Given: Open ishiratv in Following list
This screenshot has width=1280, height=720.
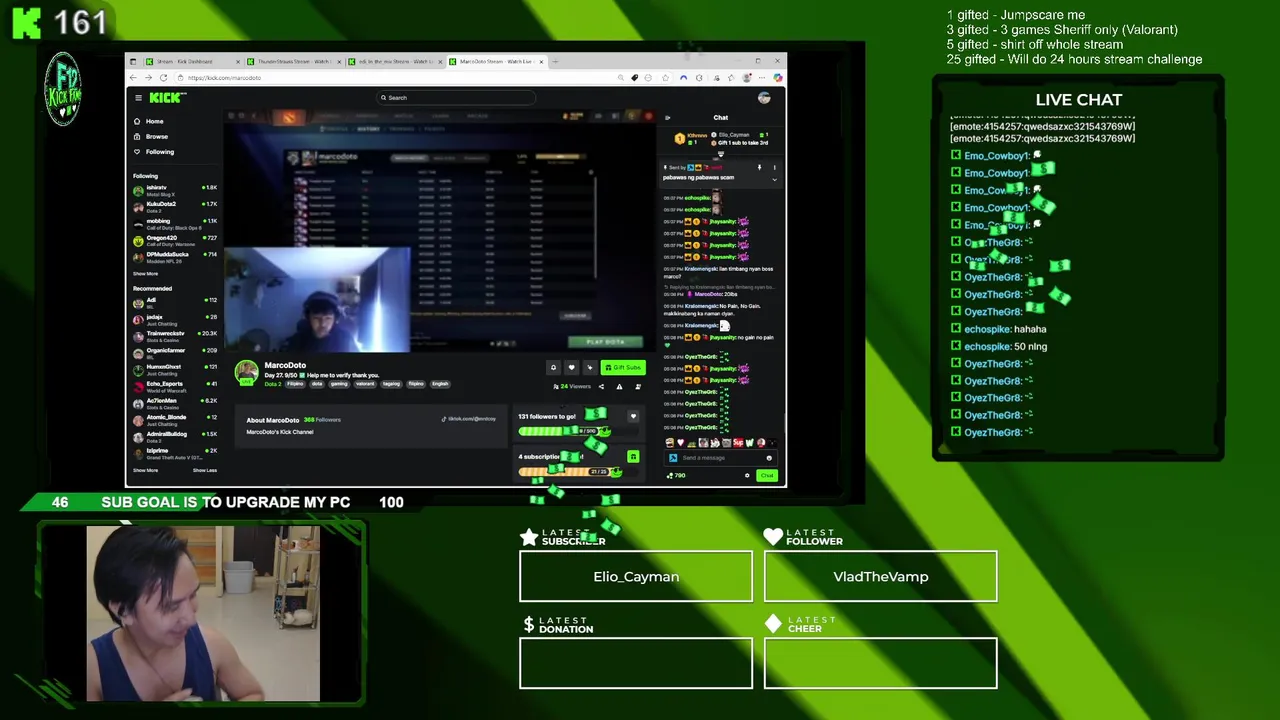Looking at the screenshot, I should (175, 189).
